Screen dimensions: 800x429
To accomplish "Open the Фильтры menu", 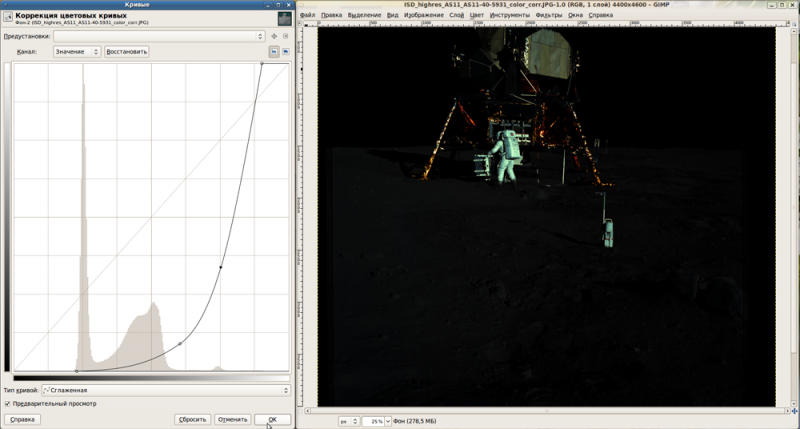I will click(x=549, y=16).
